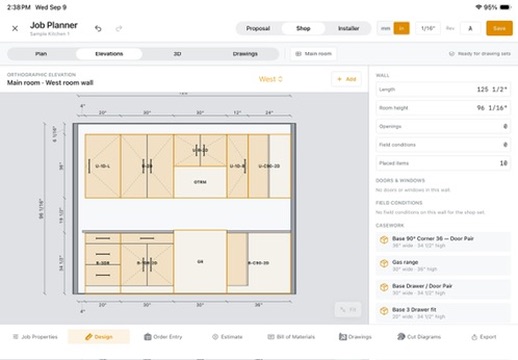This screenshot has width=518, height=360.
Task: Select base corner cabinet B-C90-2D
Action: pos(259,263)
